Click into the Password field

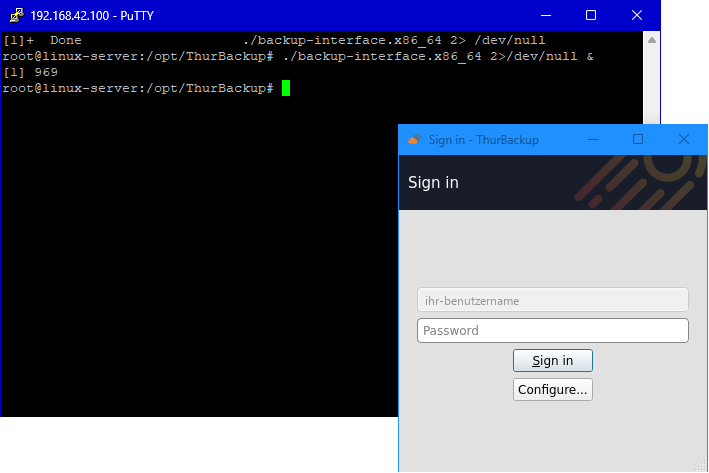pyautogui.click(x=553, y=331)
